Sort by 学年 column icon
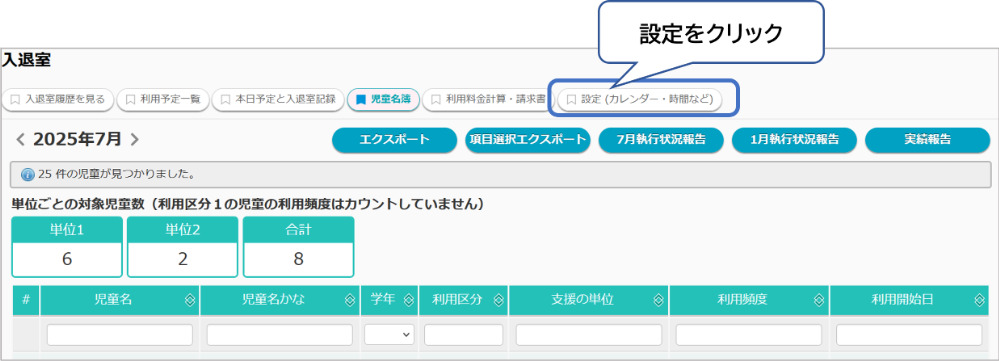Screen dimensions: 999x361 409,301
